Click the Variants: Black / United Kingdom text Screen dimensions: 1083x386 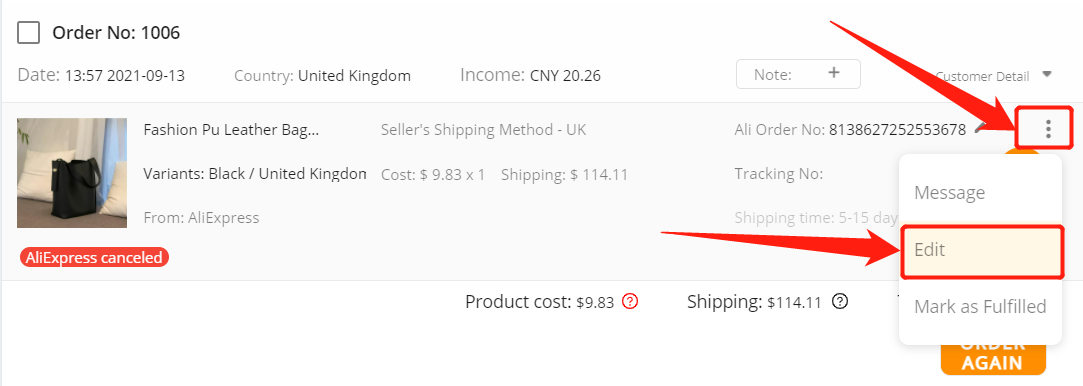255,174
